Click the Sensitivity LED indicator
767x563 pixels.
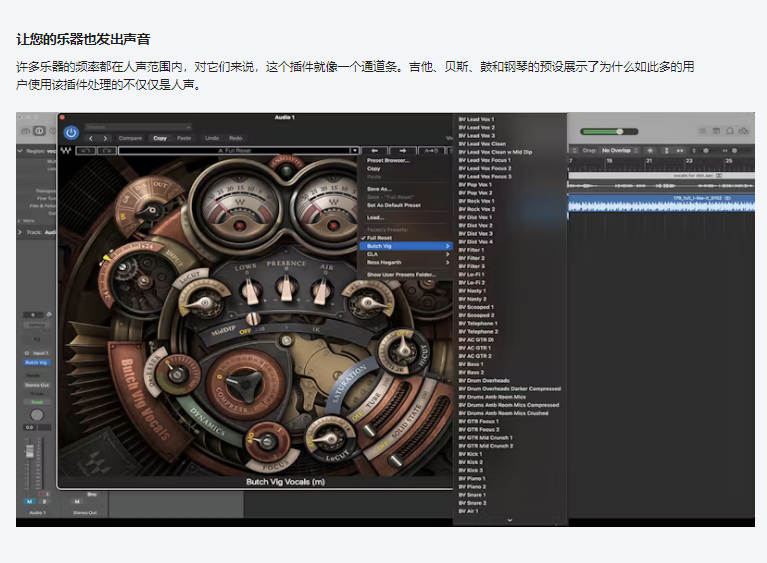[285, 171]
